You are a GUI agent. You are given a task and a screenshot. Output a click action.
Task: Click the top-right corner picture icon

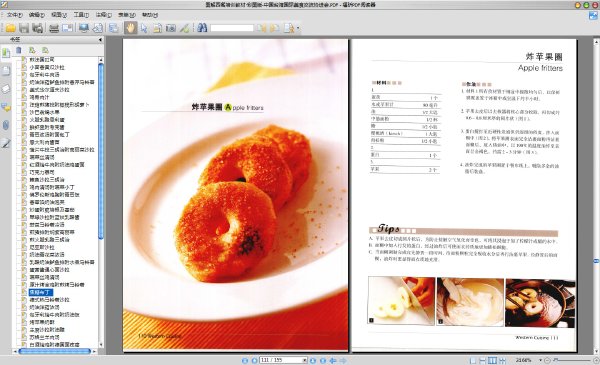593,16
